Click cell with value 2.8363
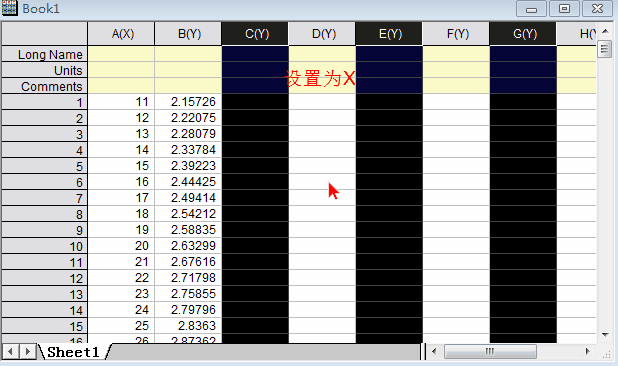 (188, 326)
